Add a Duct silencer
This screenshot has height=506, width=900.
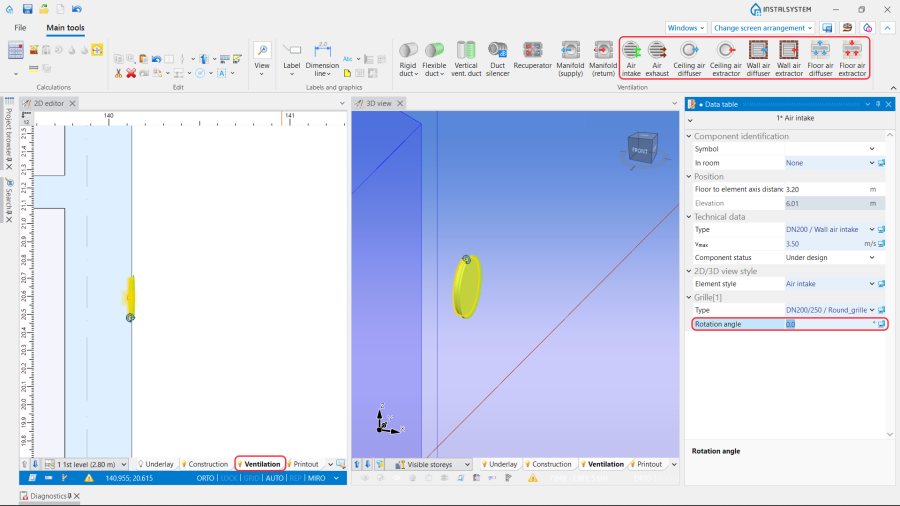[x=497, y=56]
